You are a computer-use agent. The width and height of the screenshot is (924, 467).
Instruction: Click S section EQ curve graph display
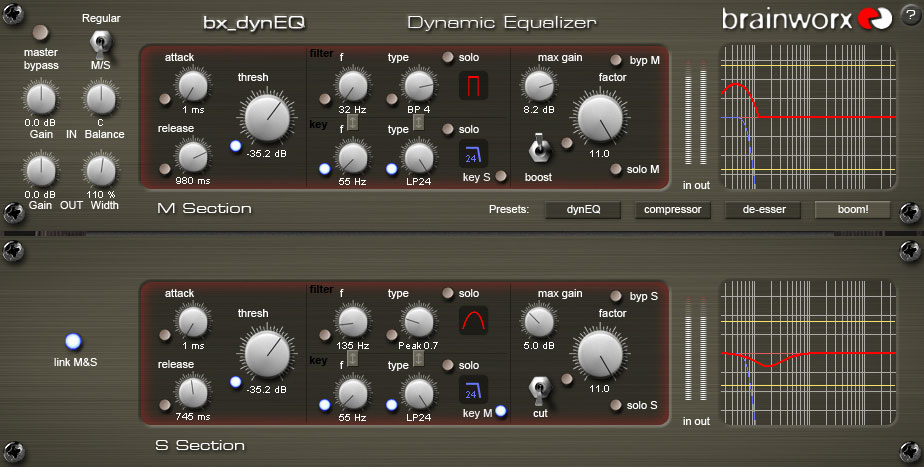[808, 353]
